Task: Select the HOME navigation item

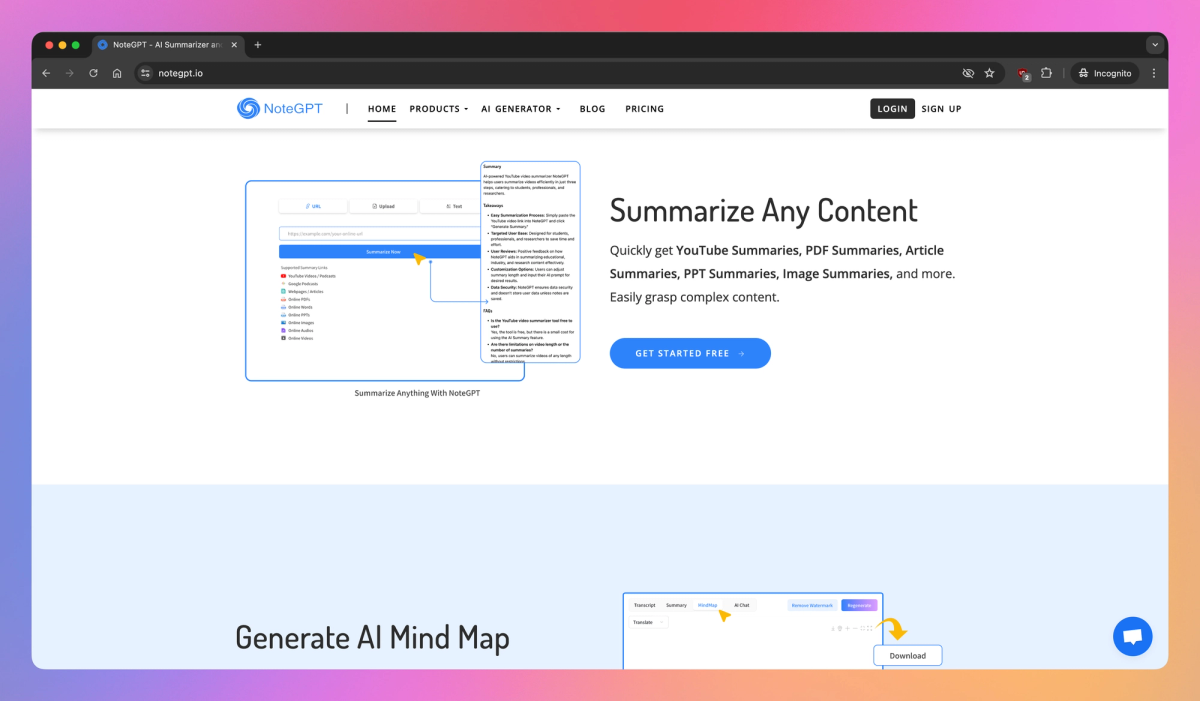Action: (x=382, y=109)
